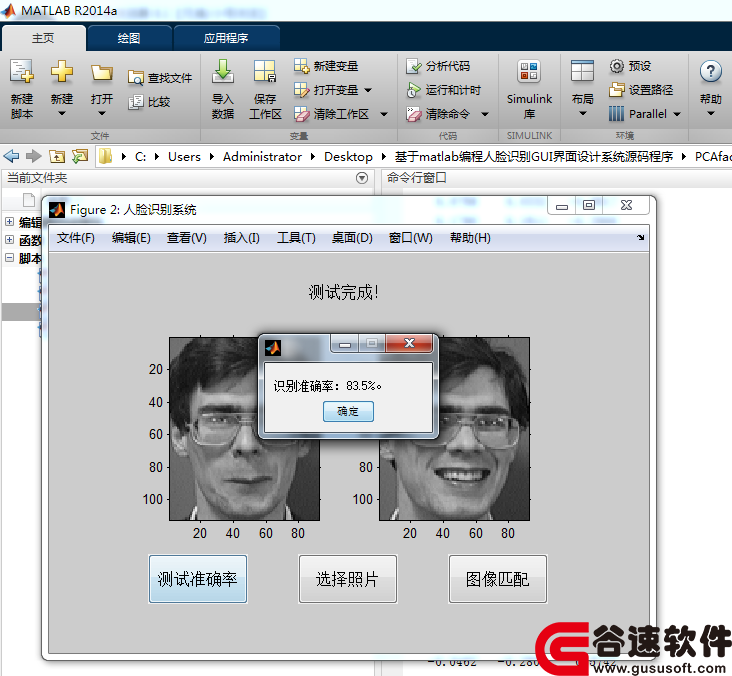Click Desktop in the path breadcrumb
The image size is (732, 676).
pyautogui.click(x=348, y=156)
